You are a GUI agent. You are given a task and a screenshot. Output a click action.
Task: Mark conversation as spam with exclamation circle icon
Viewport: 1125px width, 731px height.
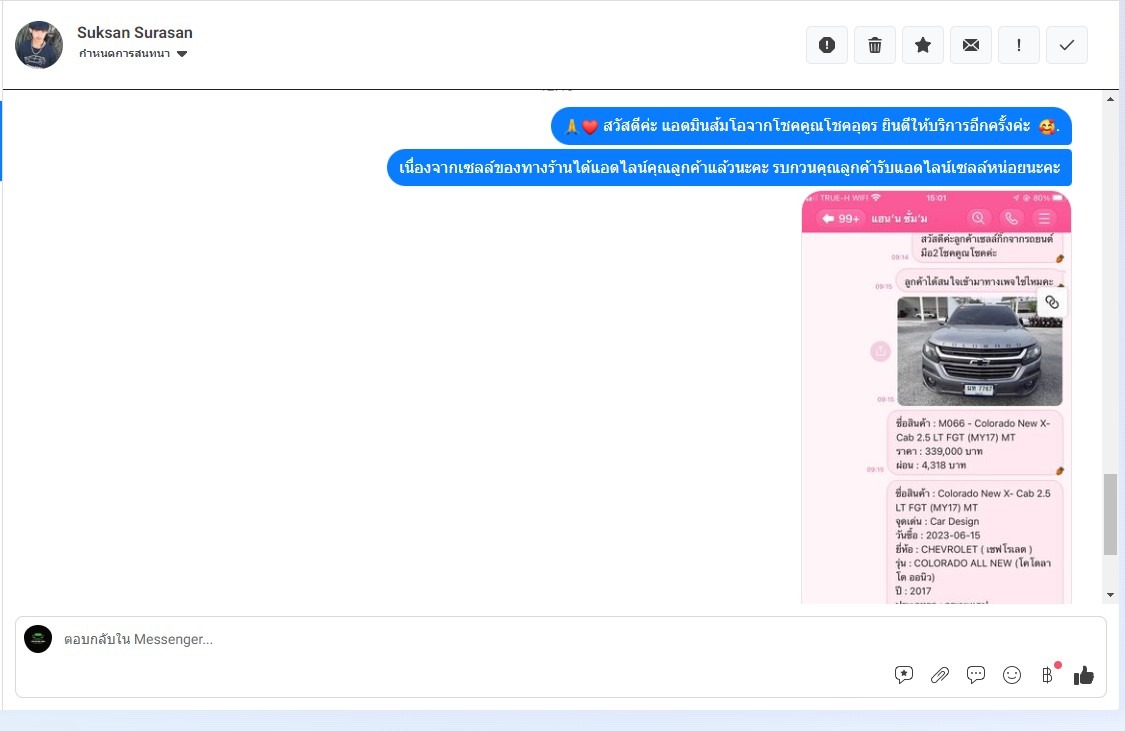point(827,45)
